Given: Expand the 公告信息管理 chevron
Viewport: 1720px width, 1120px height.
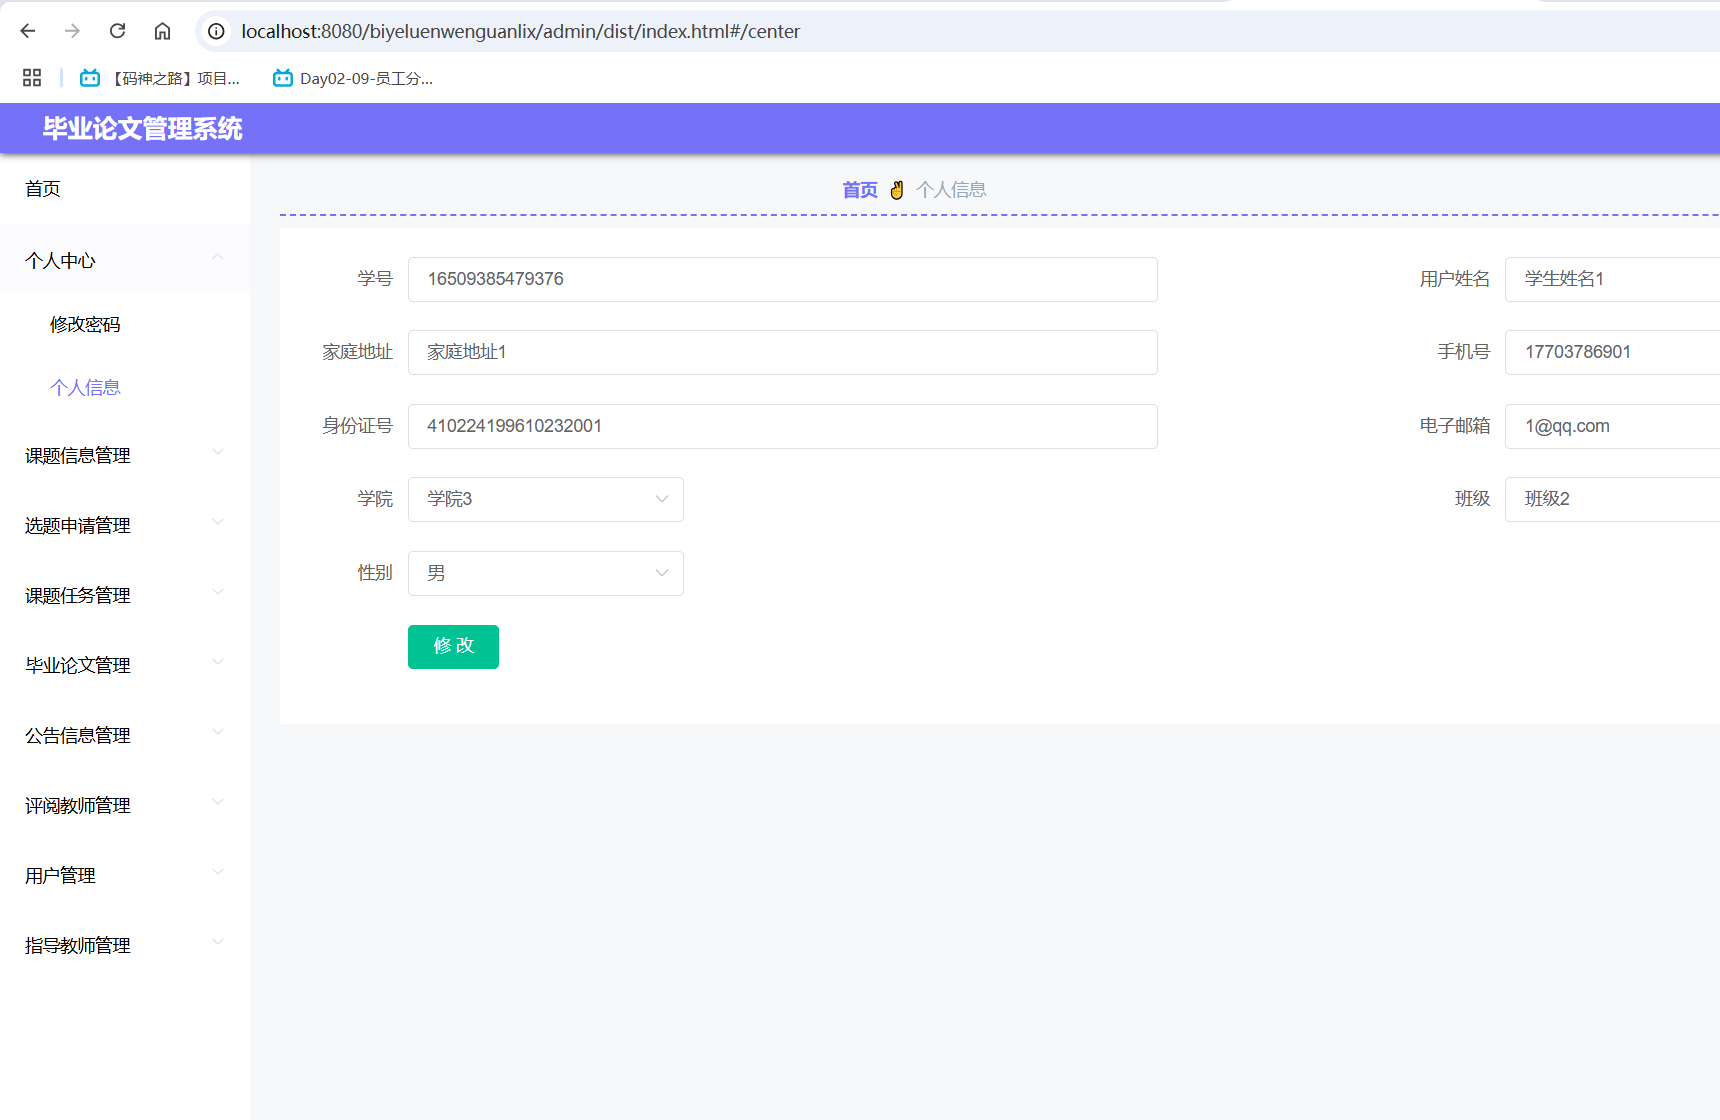Looking at the screenshot, I should pyautogui.click(x=217, y=733).
